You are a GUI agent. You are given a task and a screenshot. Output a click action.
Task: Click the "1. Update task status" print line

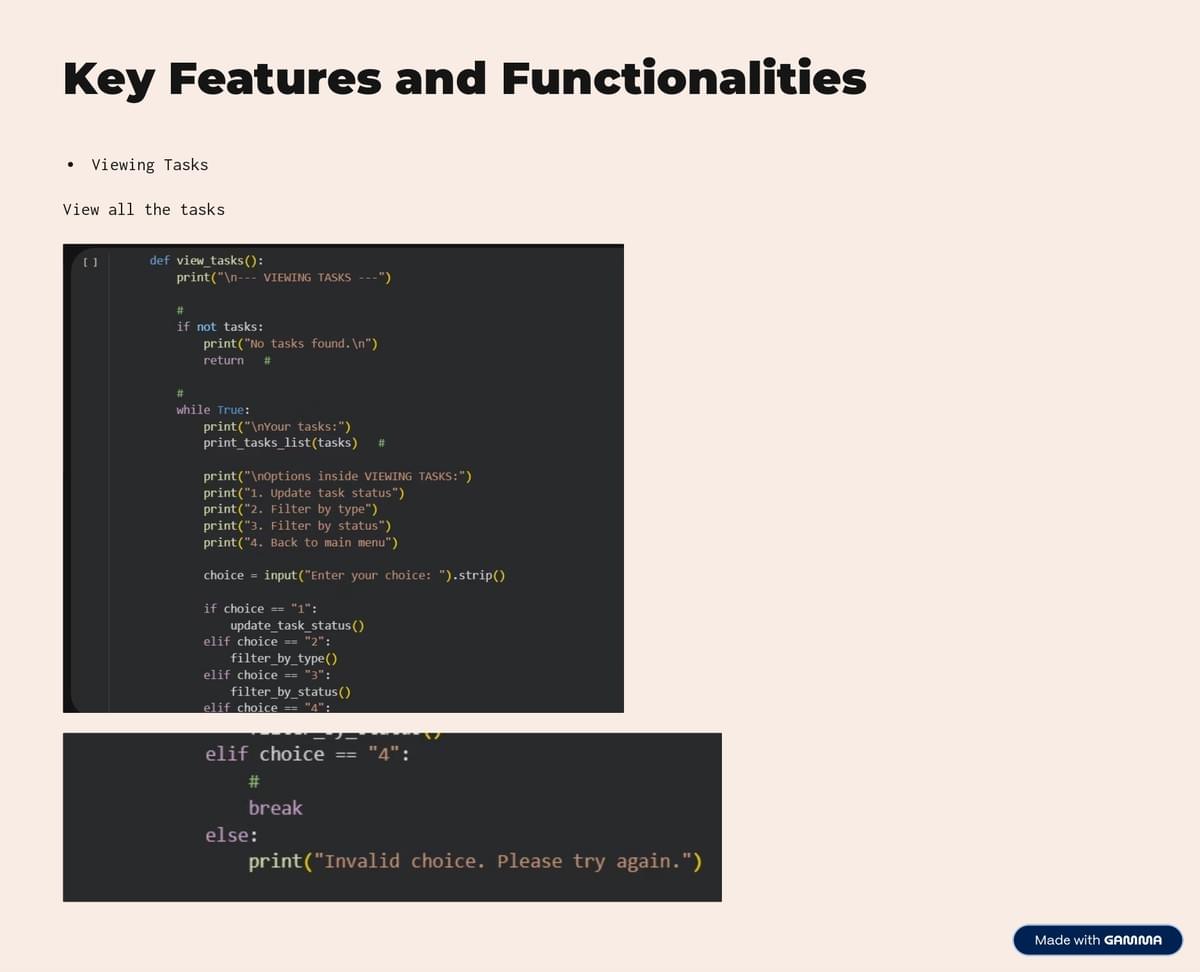[303, 493]
